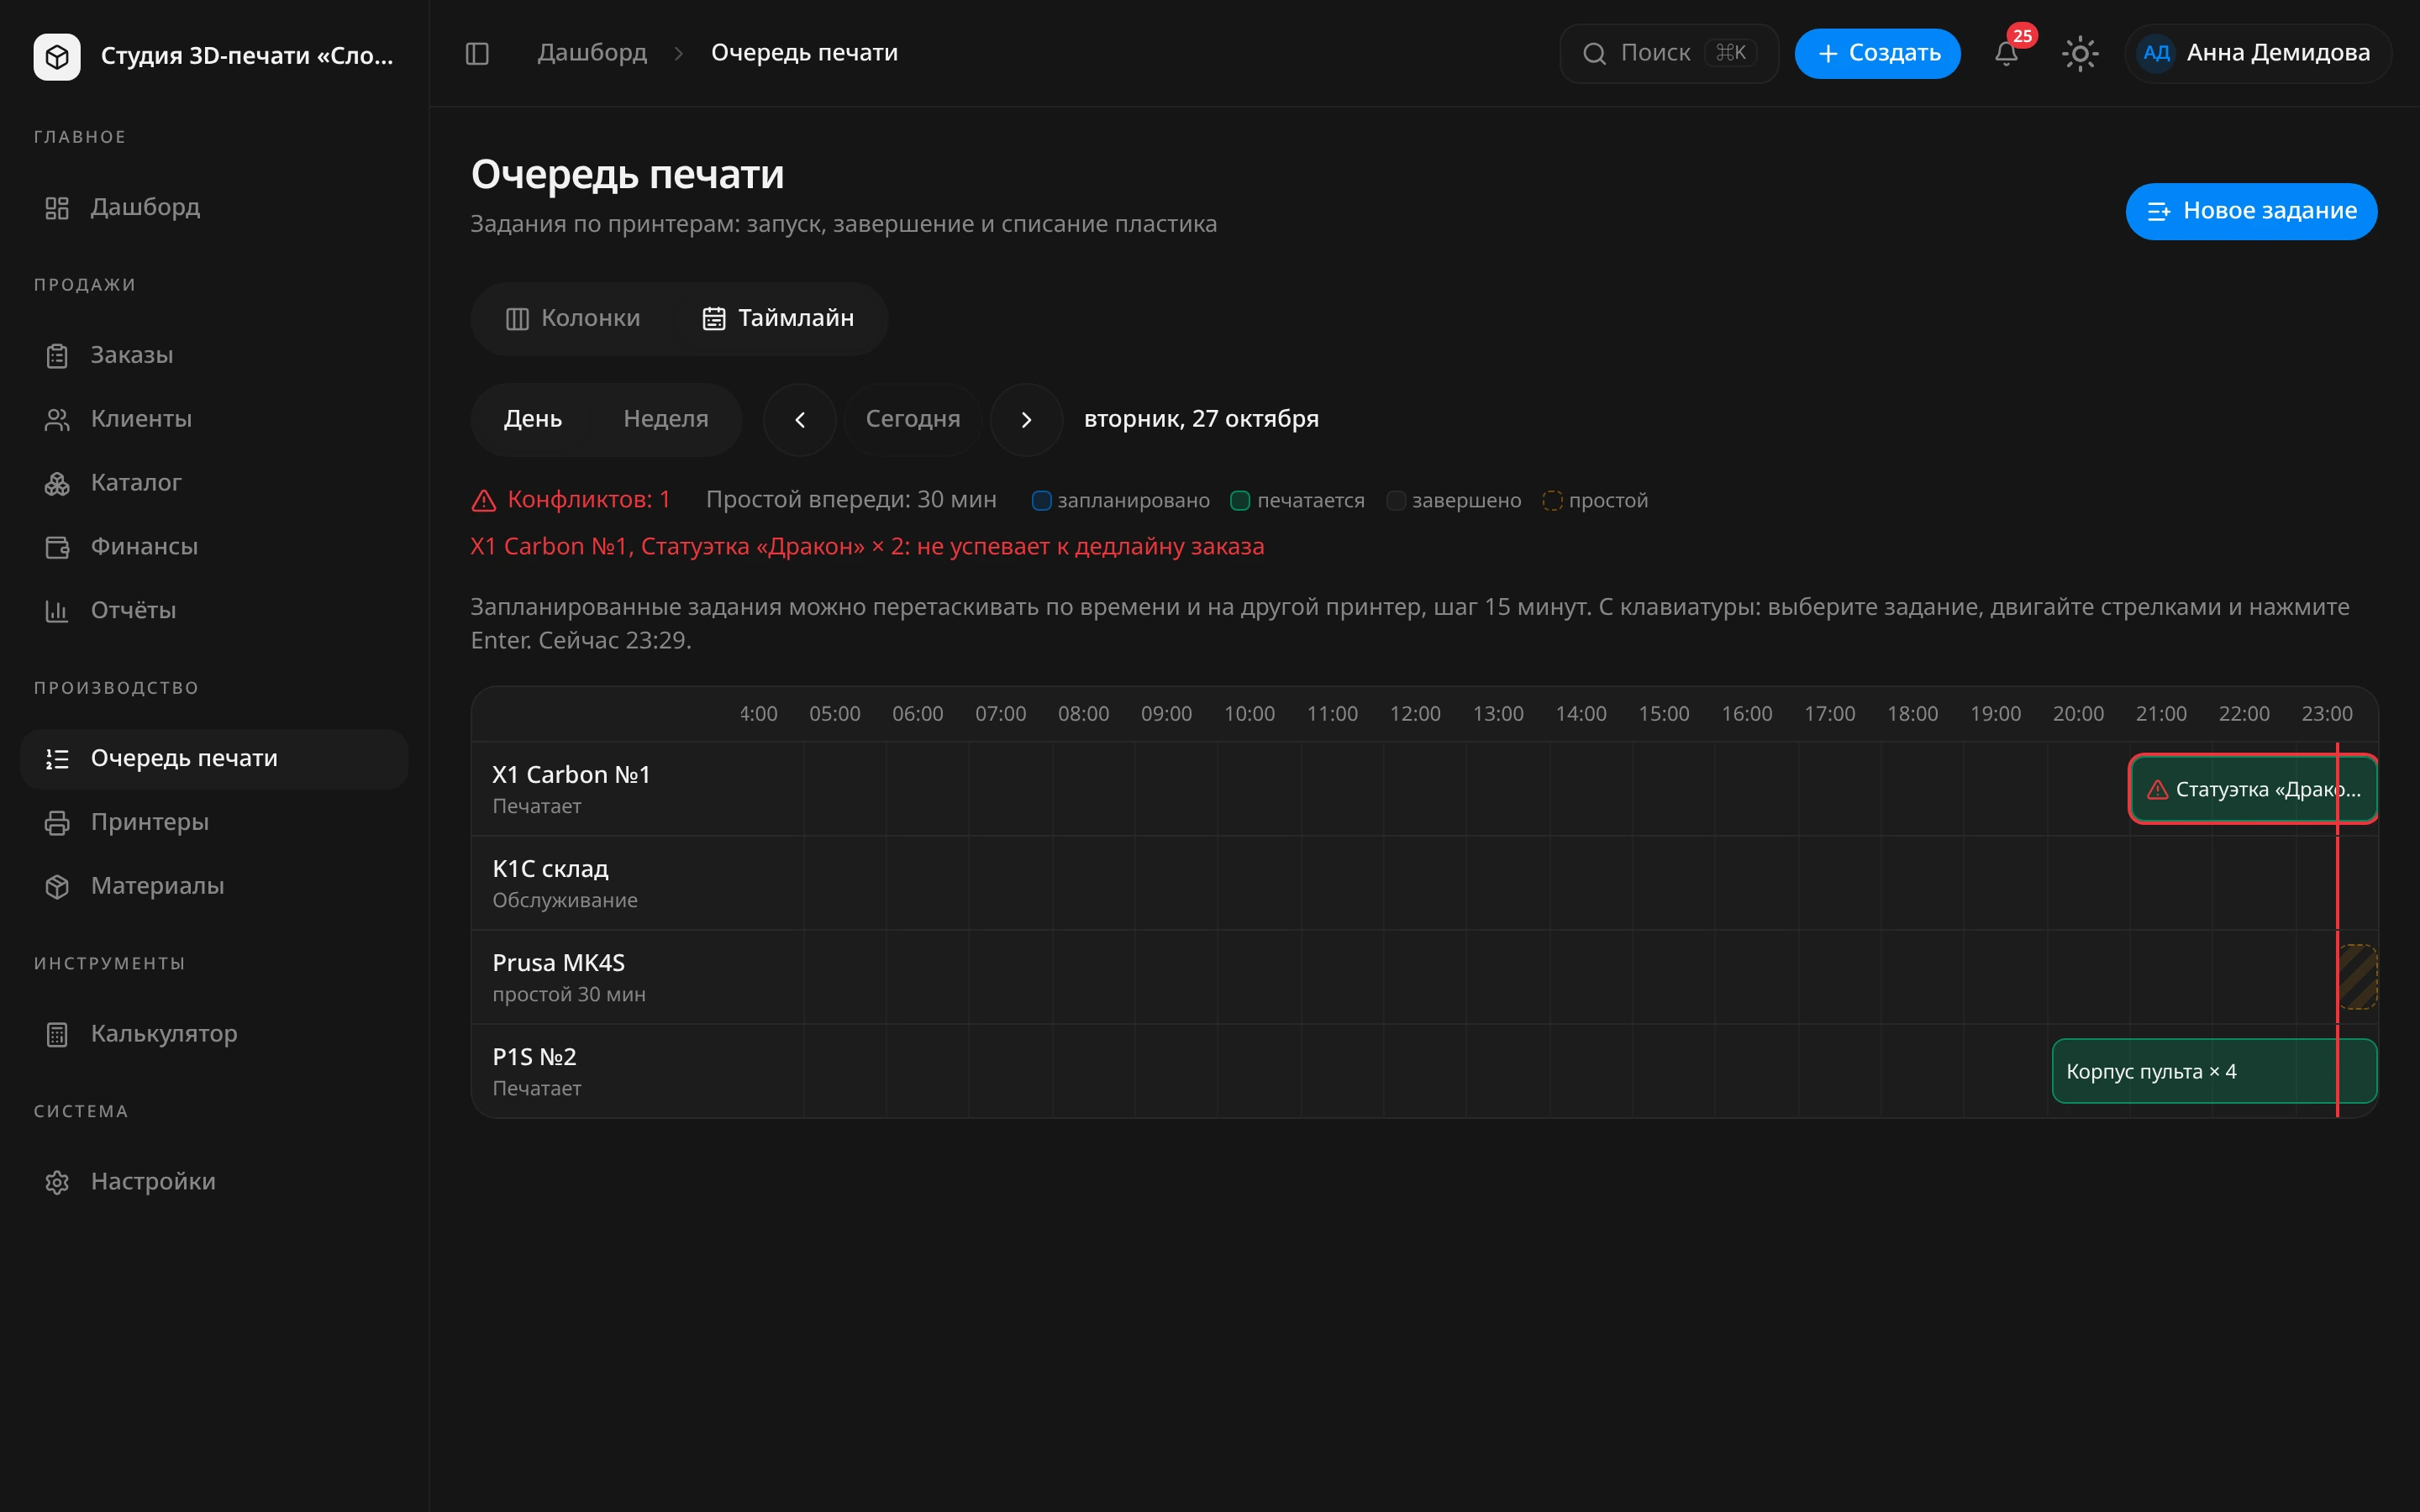The height and width of the screenshot is (1512, 2420).
Task: Focus the Поиск search field
Action: (1669, 53)
